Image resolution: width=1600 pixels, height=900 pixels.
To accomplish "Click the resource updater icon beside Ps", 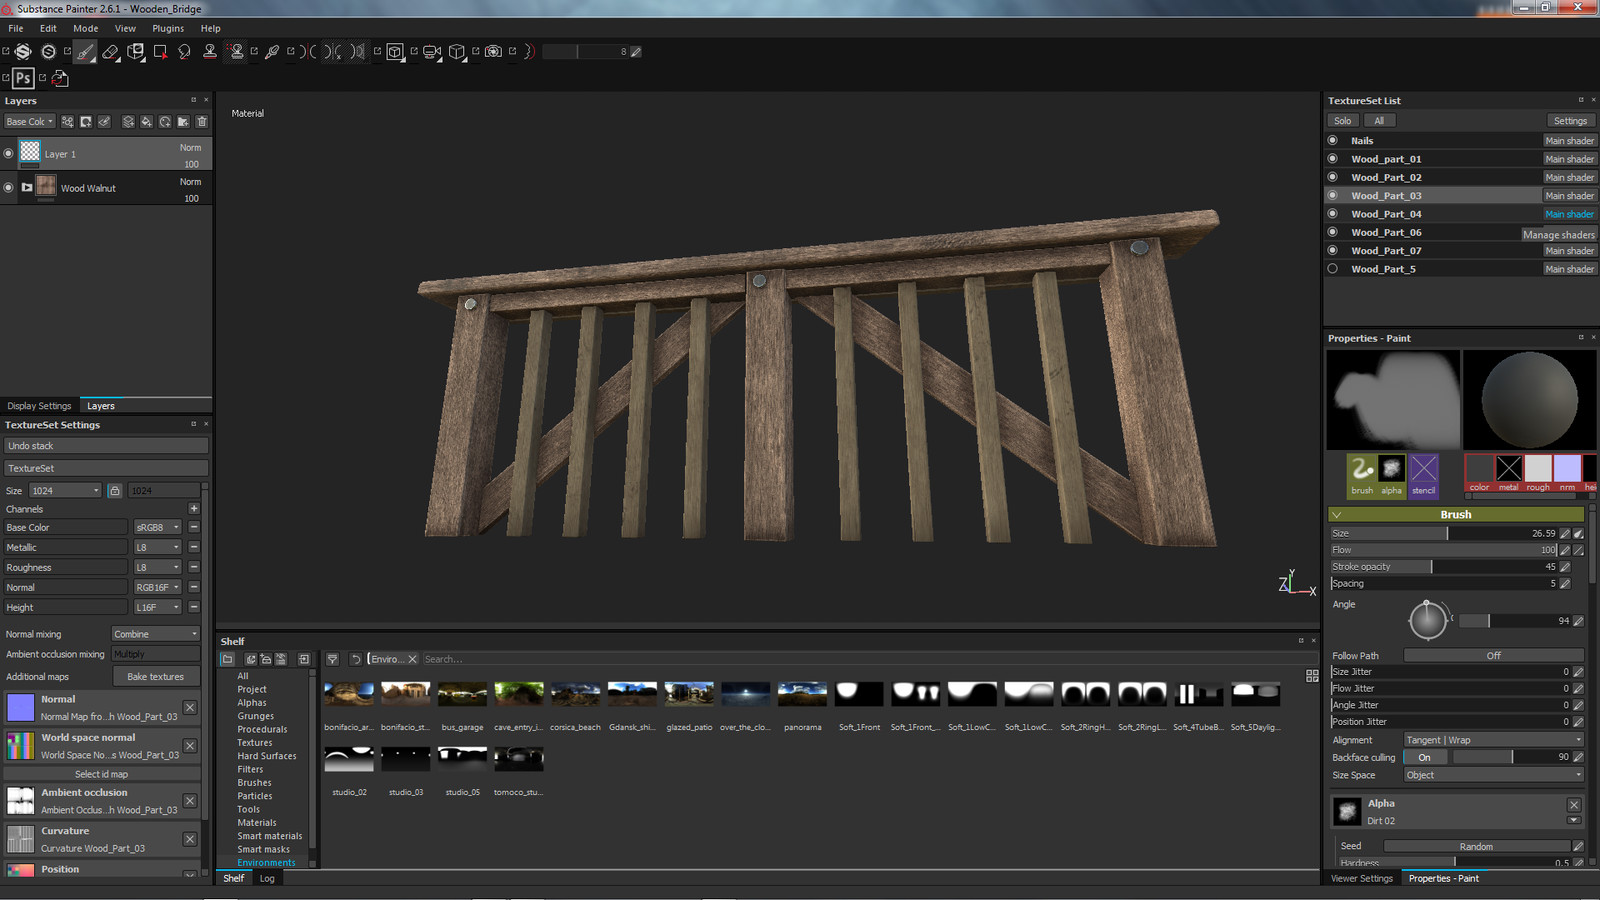I will [x=60, y=78].
